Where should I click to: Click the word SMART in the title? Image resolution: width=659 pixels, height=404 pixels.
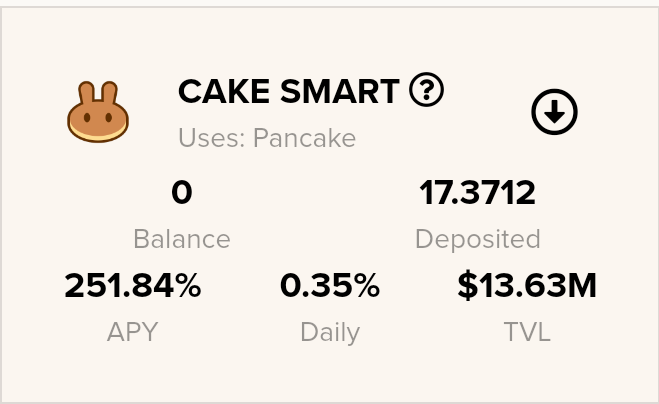pos(340,91)
